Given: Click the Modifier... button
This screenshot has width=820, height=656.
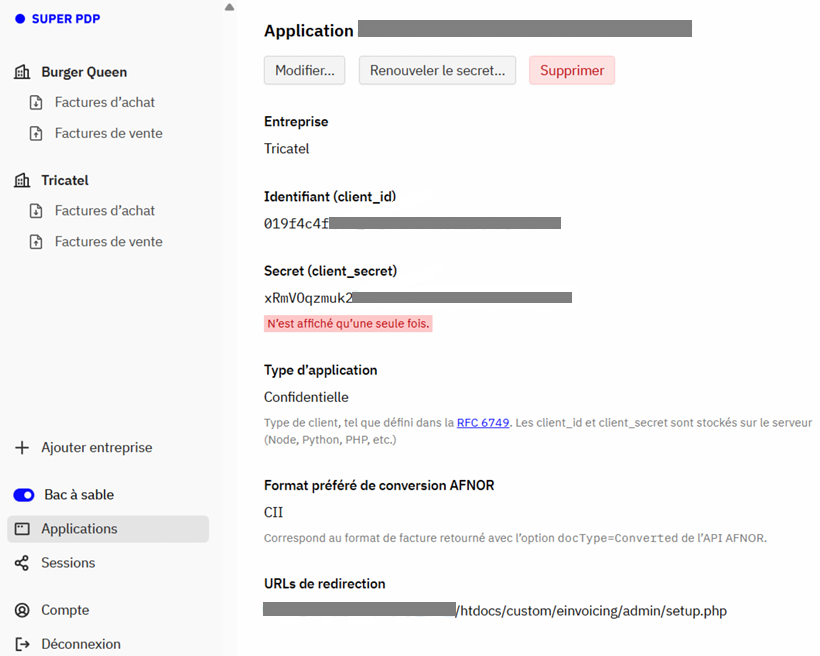Looking at the screenshot, I should tap(304, 70).
